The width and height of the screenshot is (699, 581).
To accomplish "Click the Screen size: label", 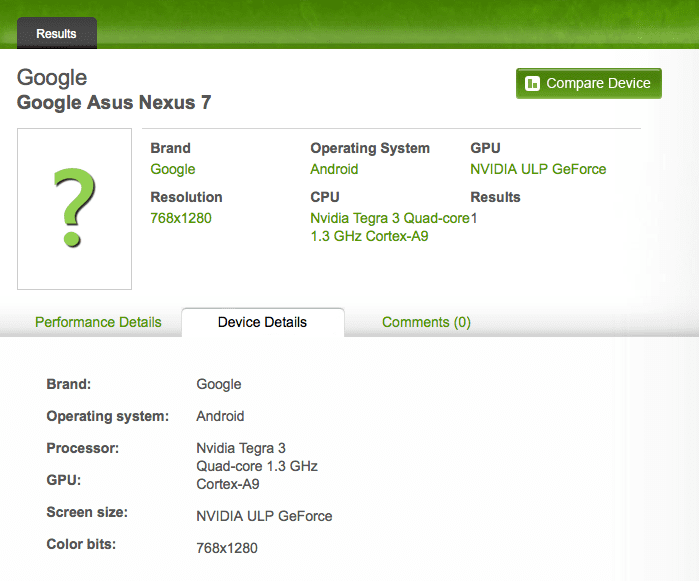I will click(x=87, y=512).
